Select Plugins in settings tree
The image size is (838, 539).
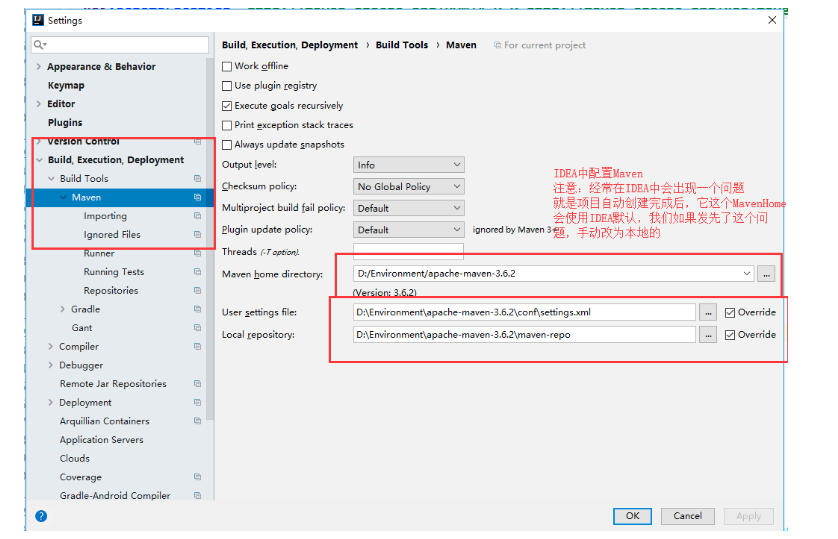point(65,122)
